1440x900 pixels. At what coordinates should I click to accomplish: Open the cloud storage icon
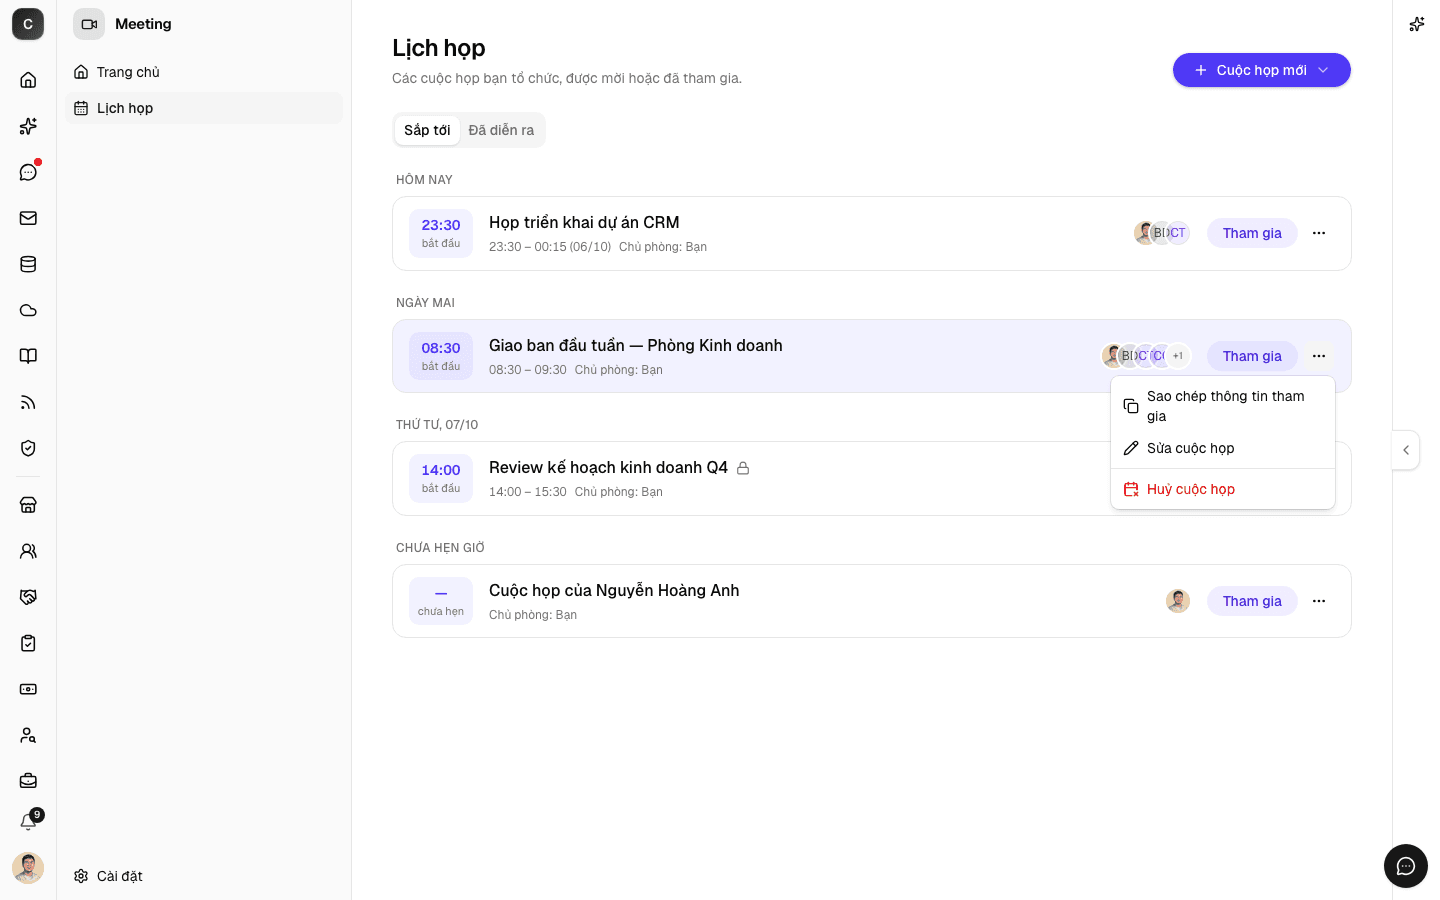tap(28, 310)
